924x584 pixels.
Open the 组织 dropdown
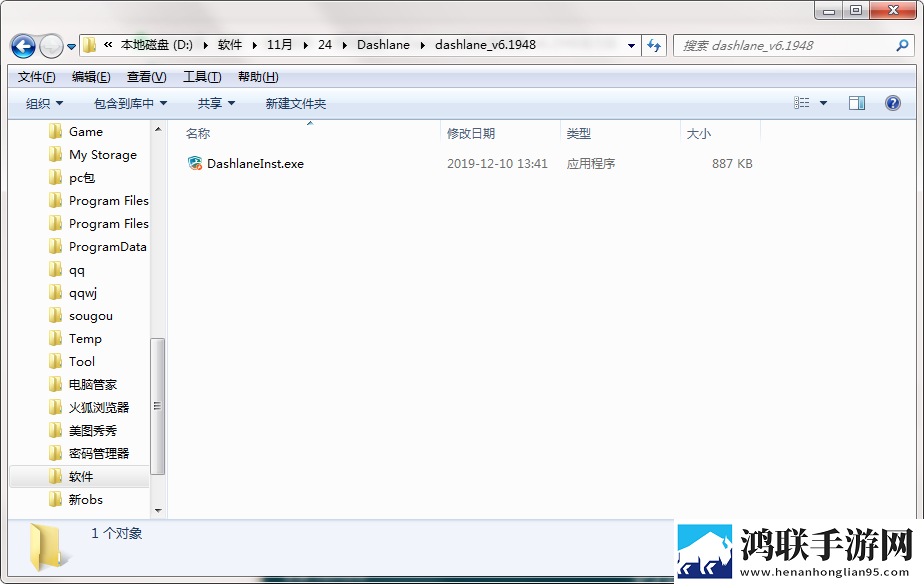44,104
